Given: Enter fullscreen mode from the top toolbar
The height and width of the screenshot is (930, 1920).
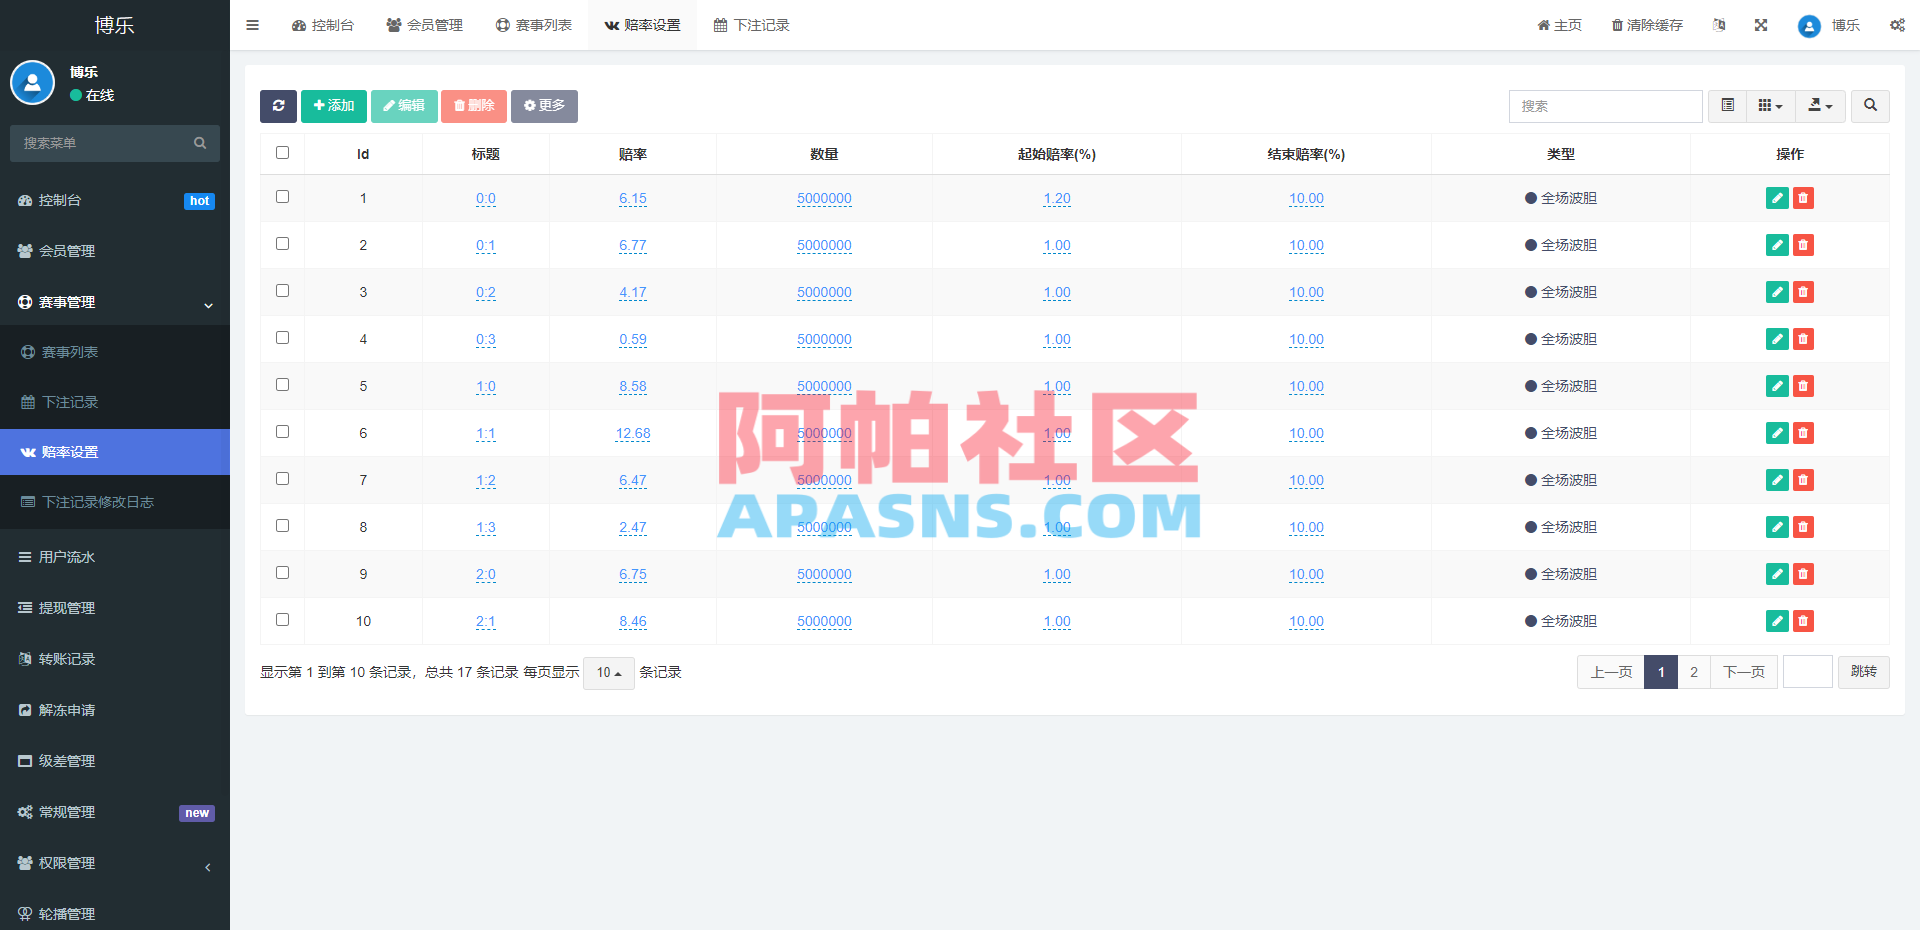Looking at the screenshot, I should click(1760, 25).
